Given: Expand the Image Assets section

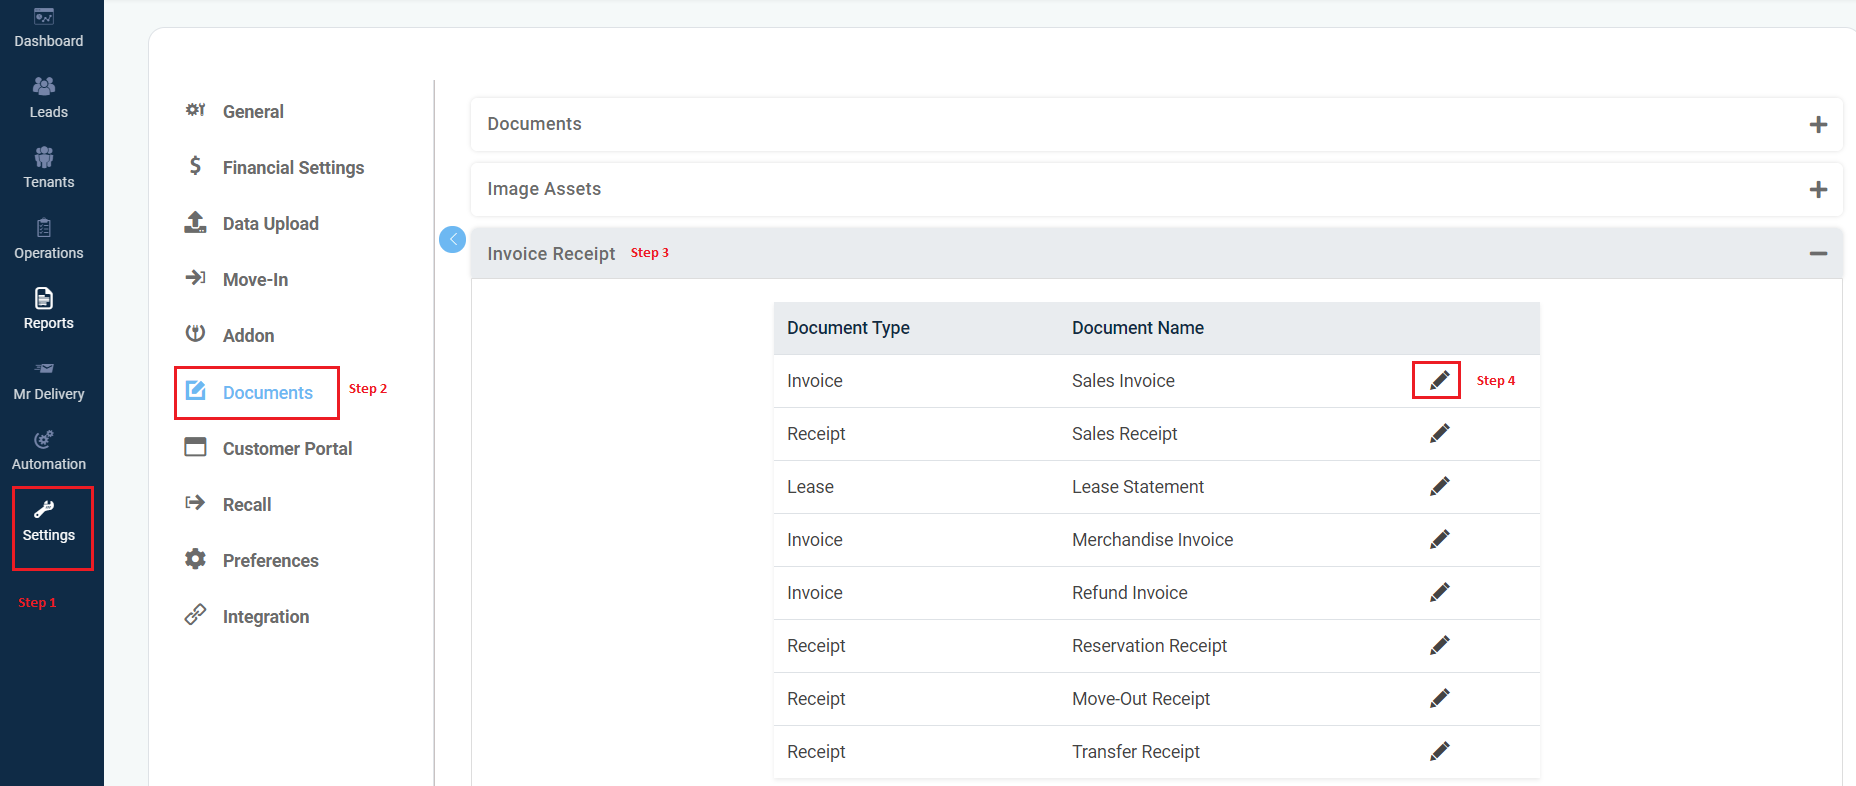Looking at the screenshot, I should point(1818,189).
